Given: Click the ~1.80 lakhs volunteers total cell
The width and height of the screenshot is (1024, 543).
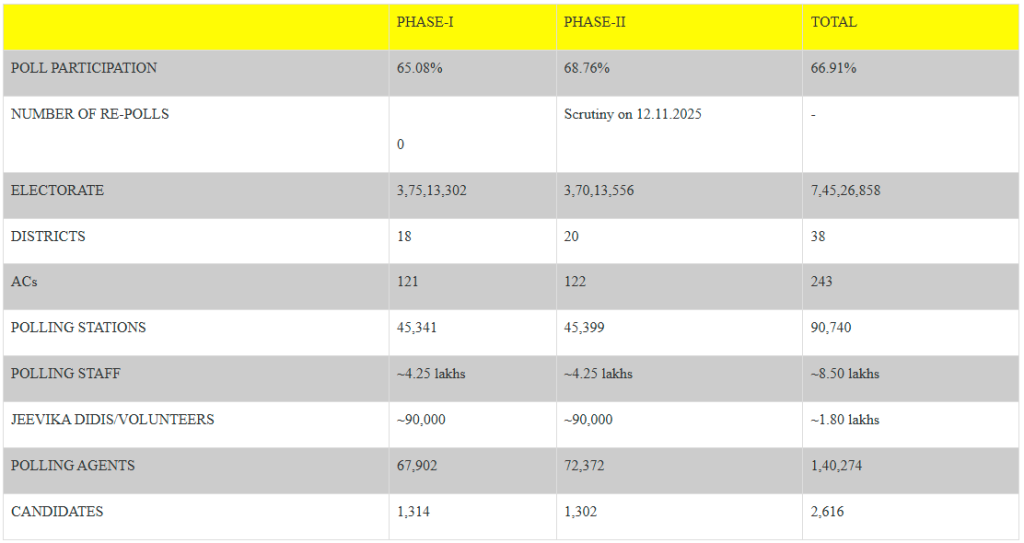Looking at the screenshot, I should click(x=844, y=420).
